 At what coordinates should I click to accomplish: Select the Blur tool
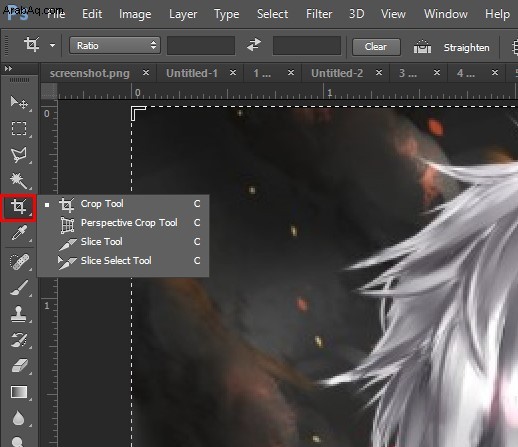(18, 418)
